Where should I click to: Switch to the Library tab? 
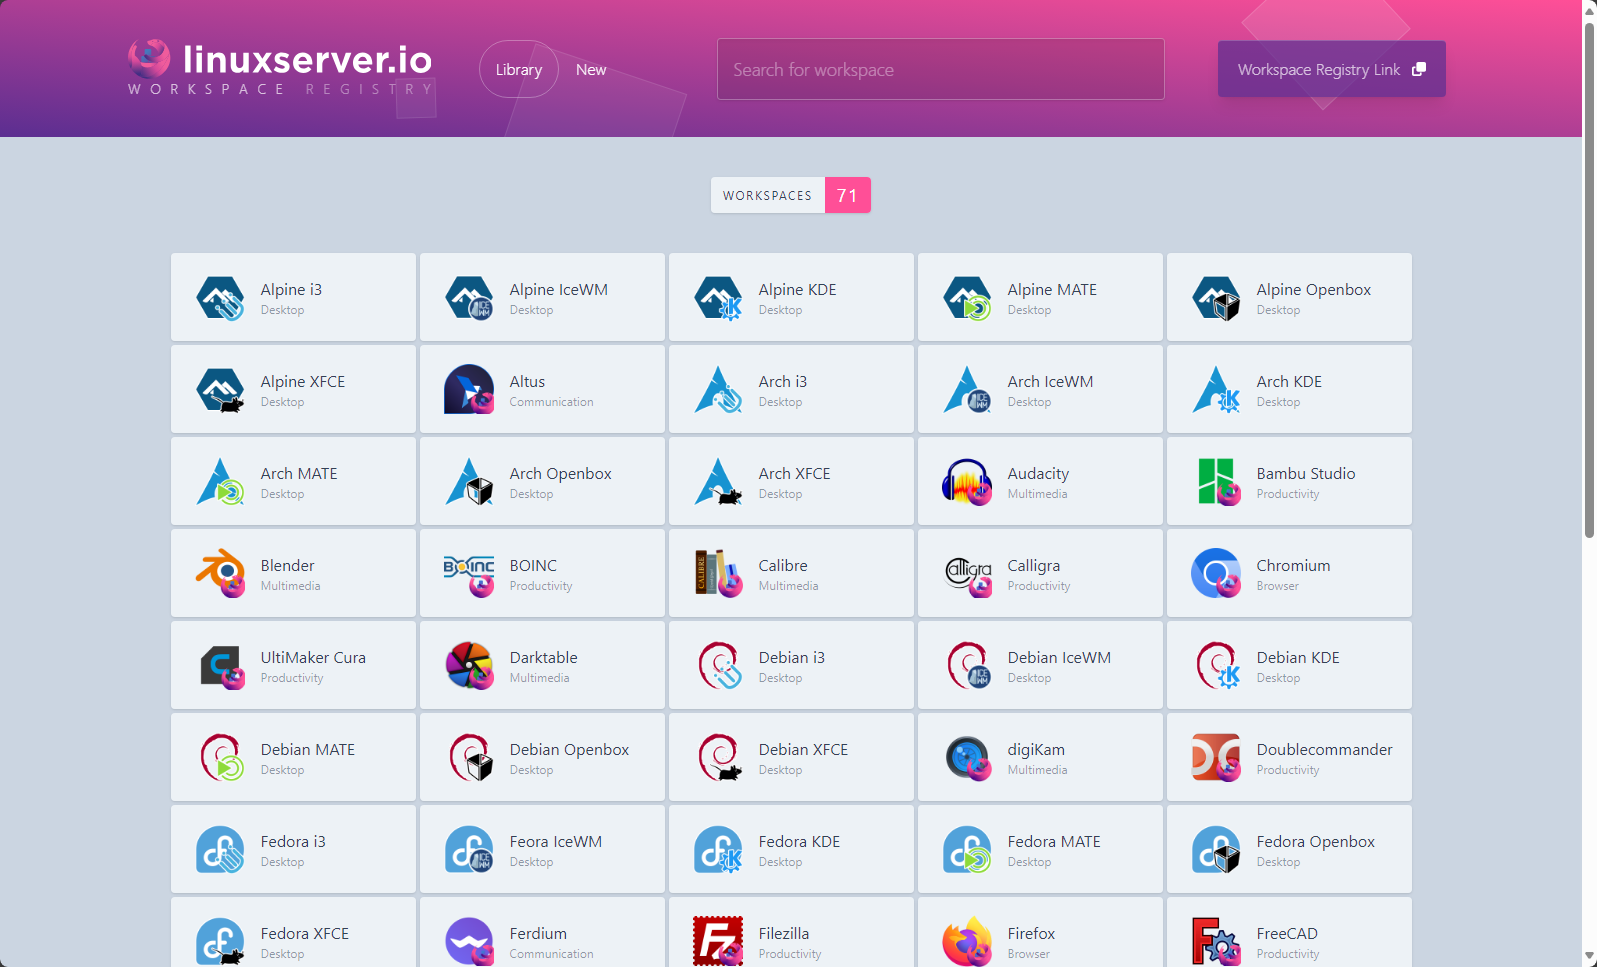coord(519,69)
